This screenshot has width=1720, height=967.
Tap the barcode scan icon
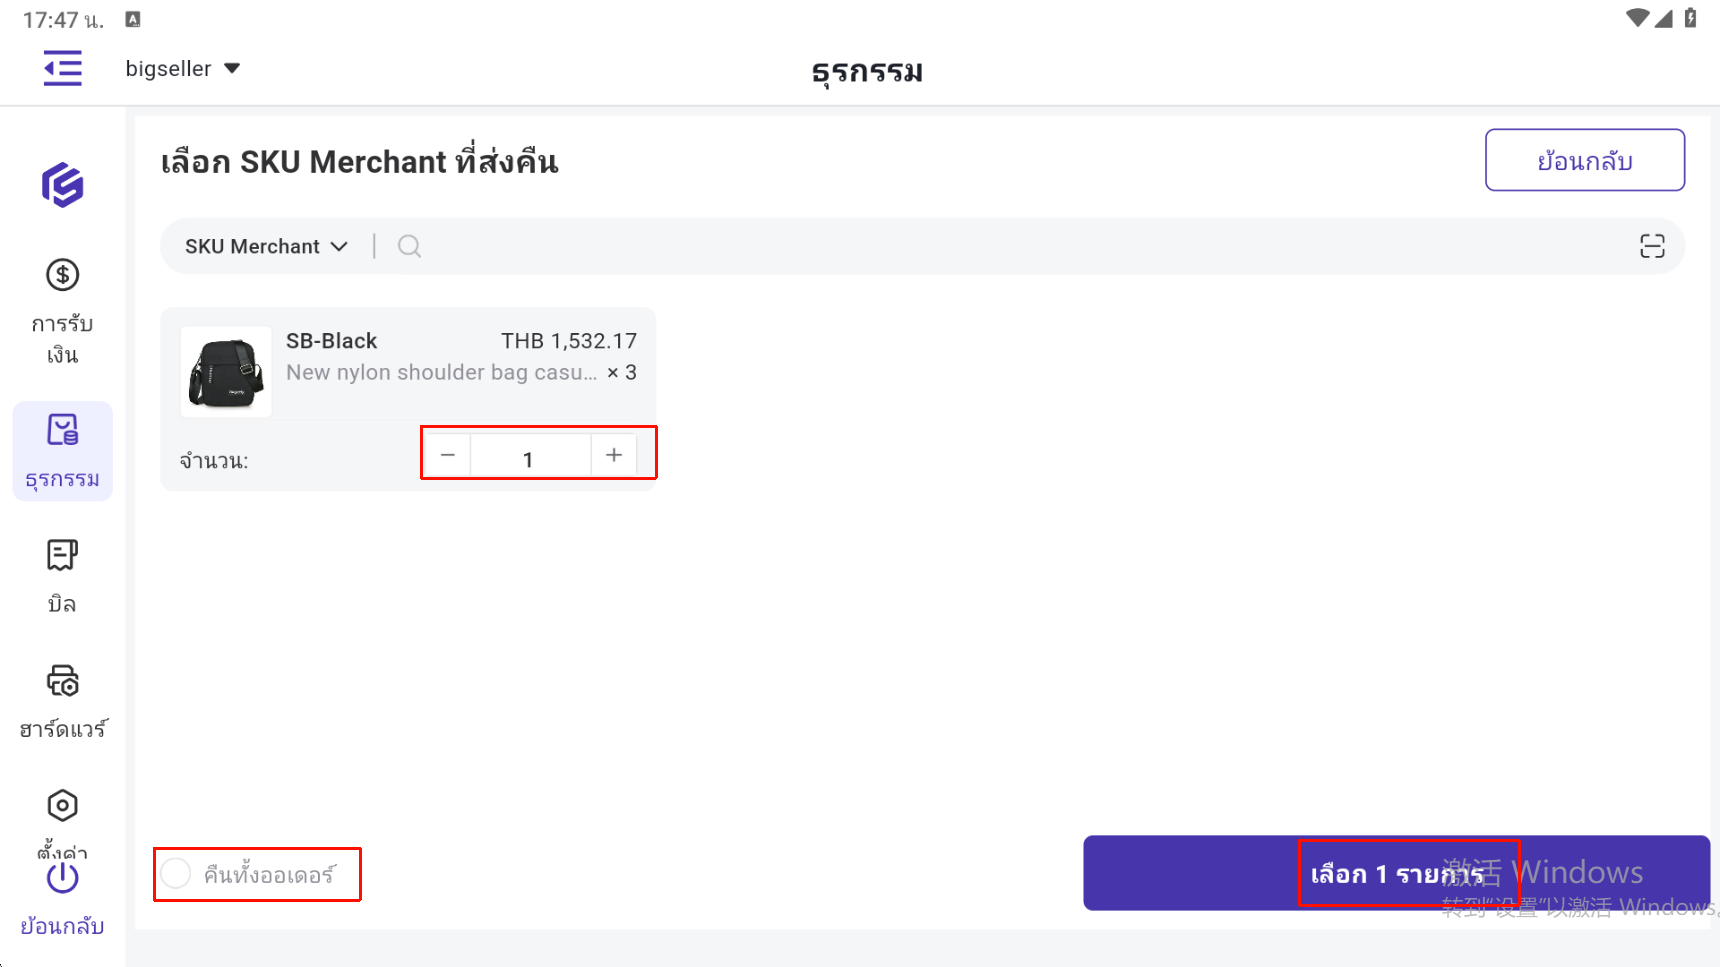tap(1652, 246)
